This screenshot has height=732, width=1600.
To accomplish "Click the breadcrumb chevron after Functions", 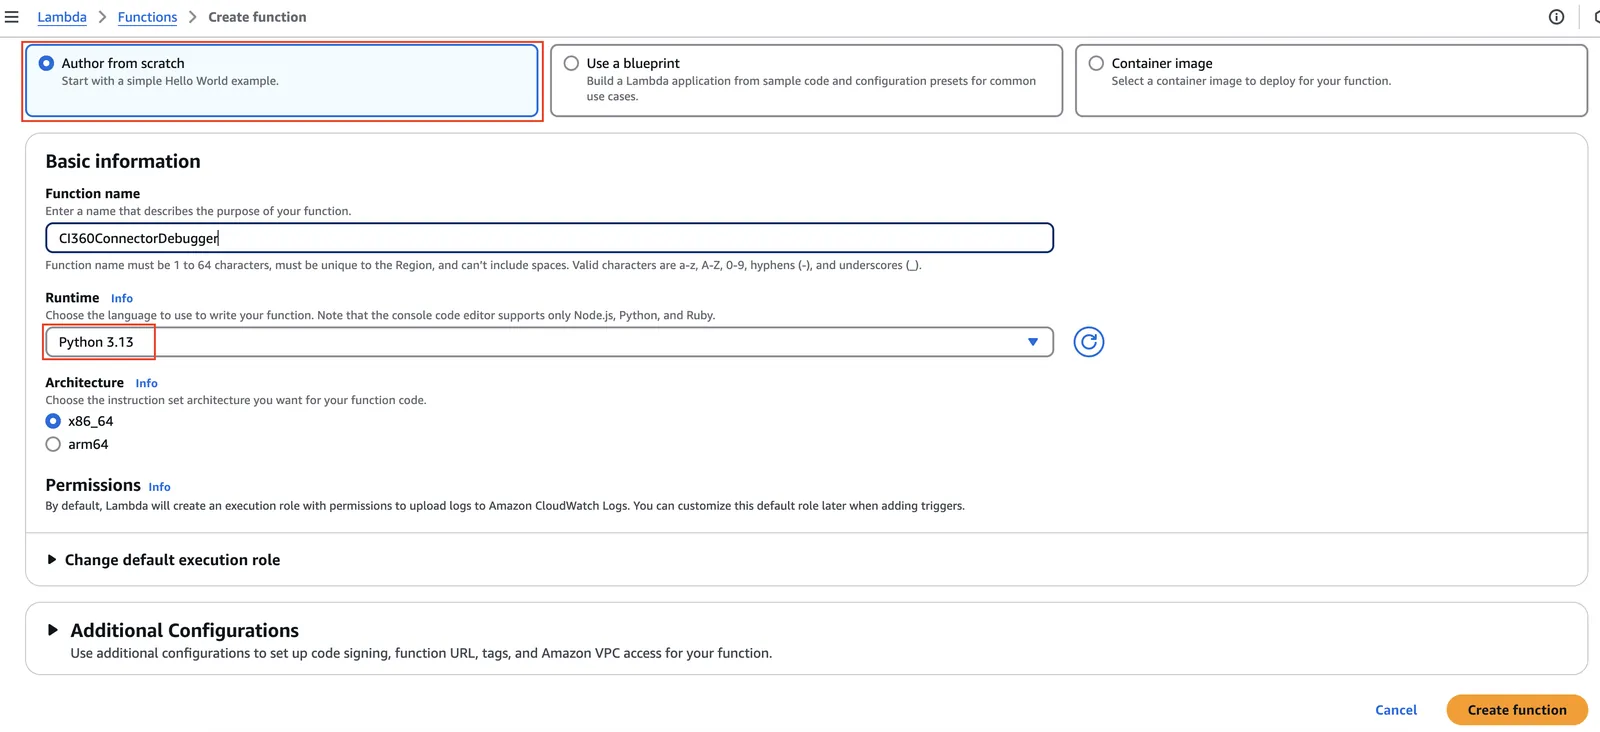I will [x=193, y=17].
